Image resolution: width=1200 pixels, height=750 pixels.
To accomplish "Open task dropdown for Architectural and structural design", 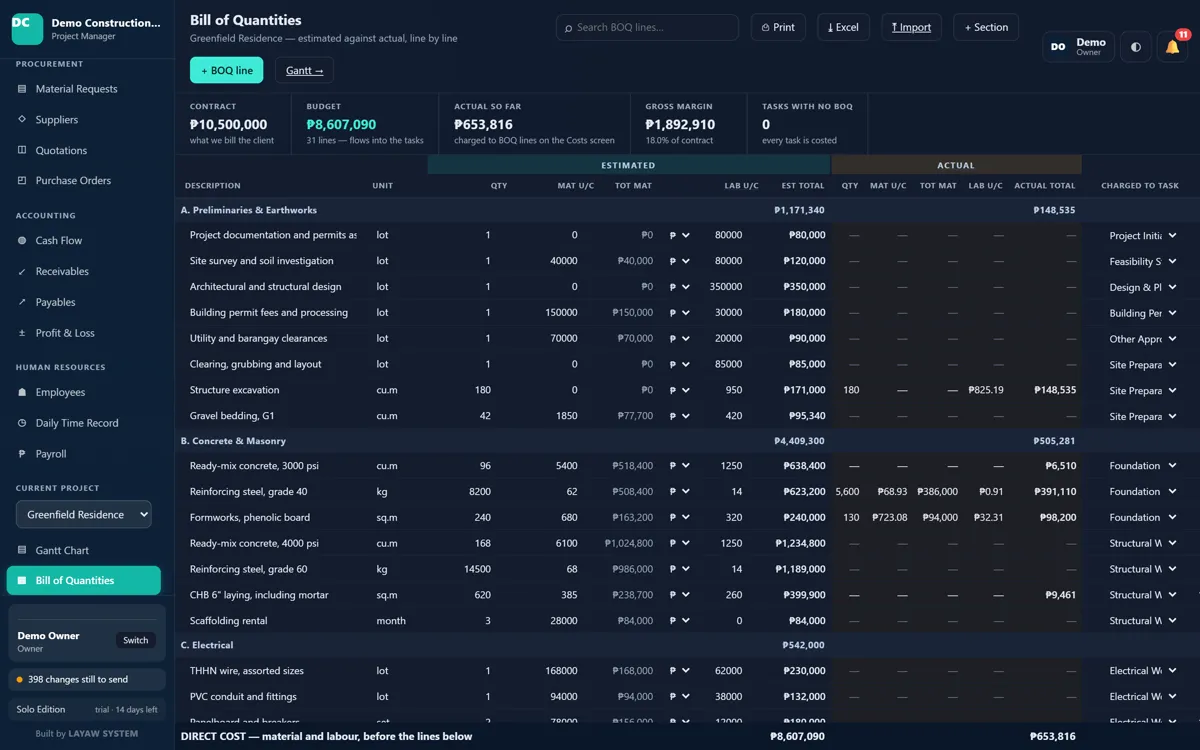I will click(x=1143, y=287).
